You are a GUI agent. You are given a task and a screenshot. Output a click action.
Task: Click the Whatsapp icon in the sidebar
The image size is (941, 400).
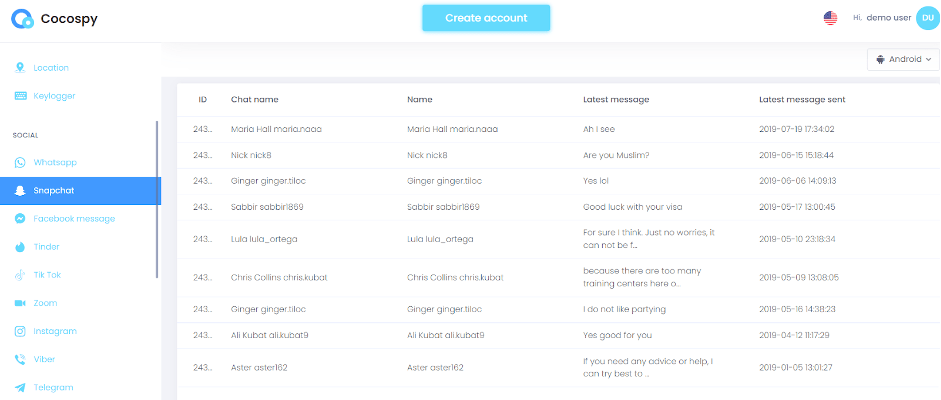(x=20, y=163)
